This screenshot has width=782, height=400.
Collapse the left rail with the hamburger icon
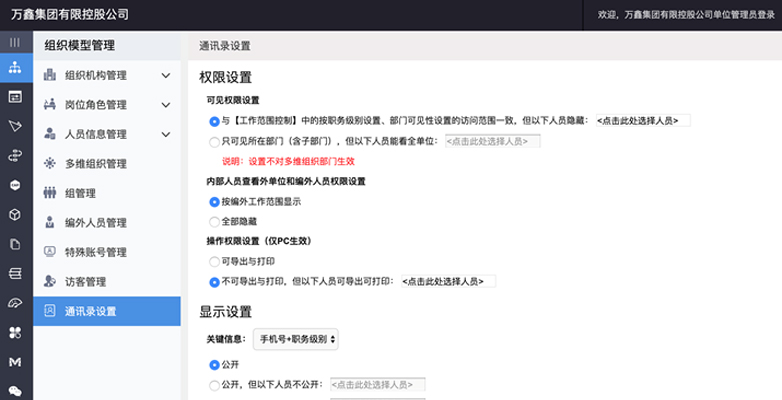tap(15, 42)
